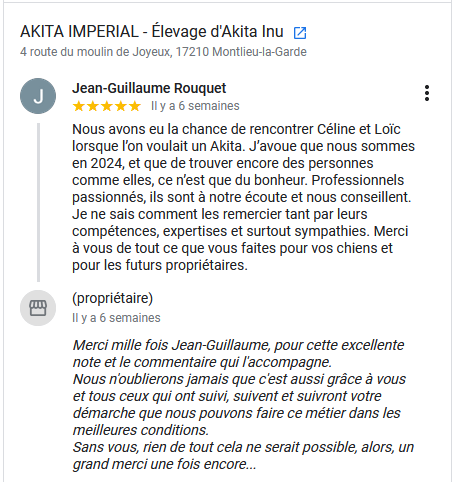Click the reply sentence "Sans vous, rien de tout cela"

point(243,456)
